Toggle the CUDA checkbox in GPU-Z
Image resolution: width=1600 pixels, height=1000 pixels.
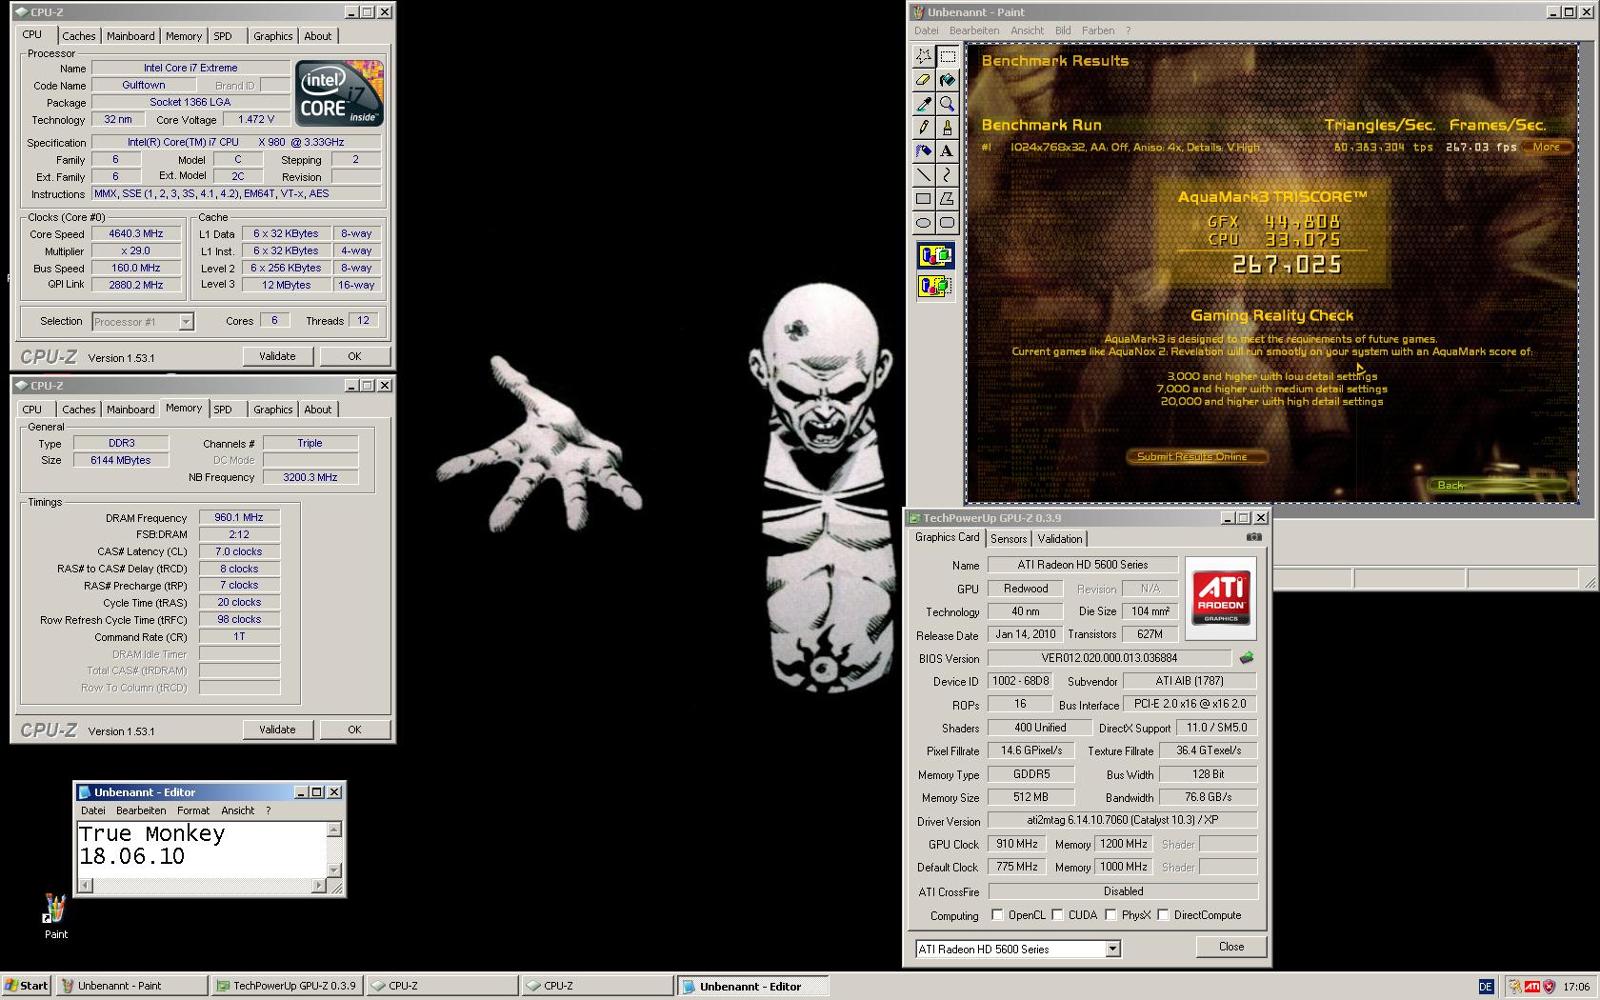pos(1057,915)
